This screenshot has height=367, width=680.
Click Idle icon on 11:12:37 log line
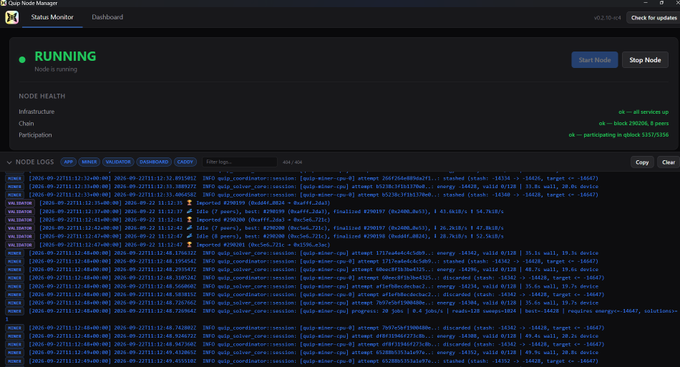tap(189, 211)
